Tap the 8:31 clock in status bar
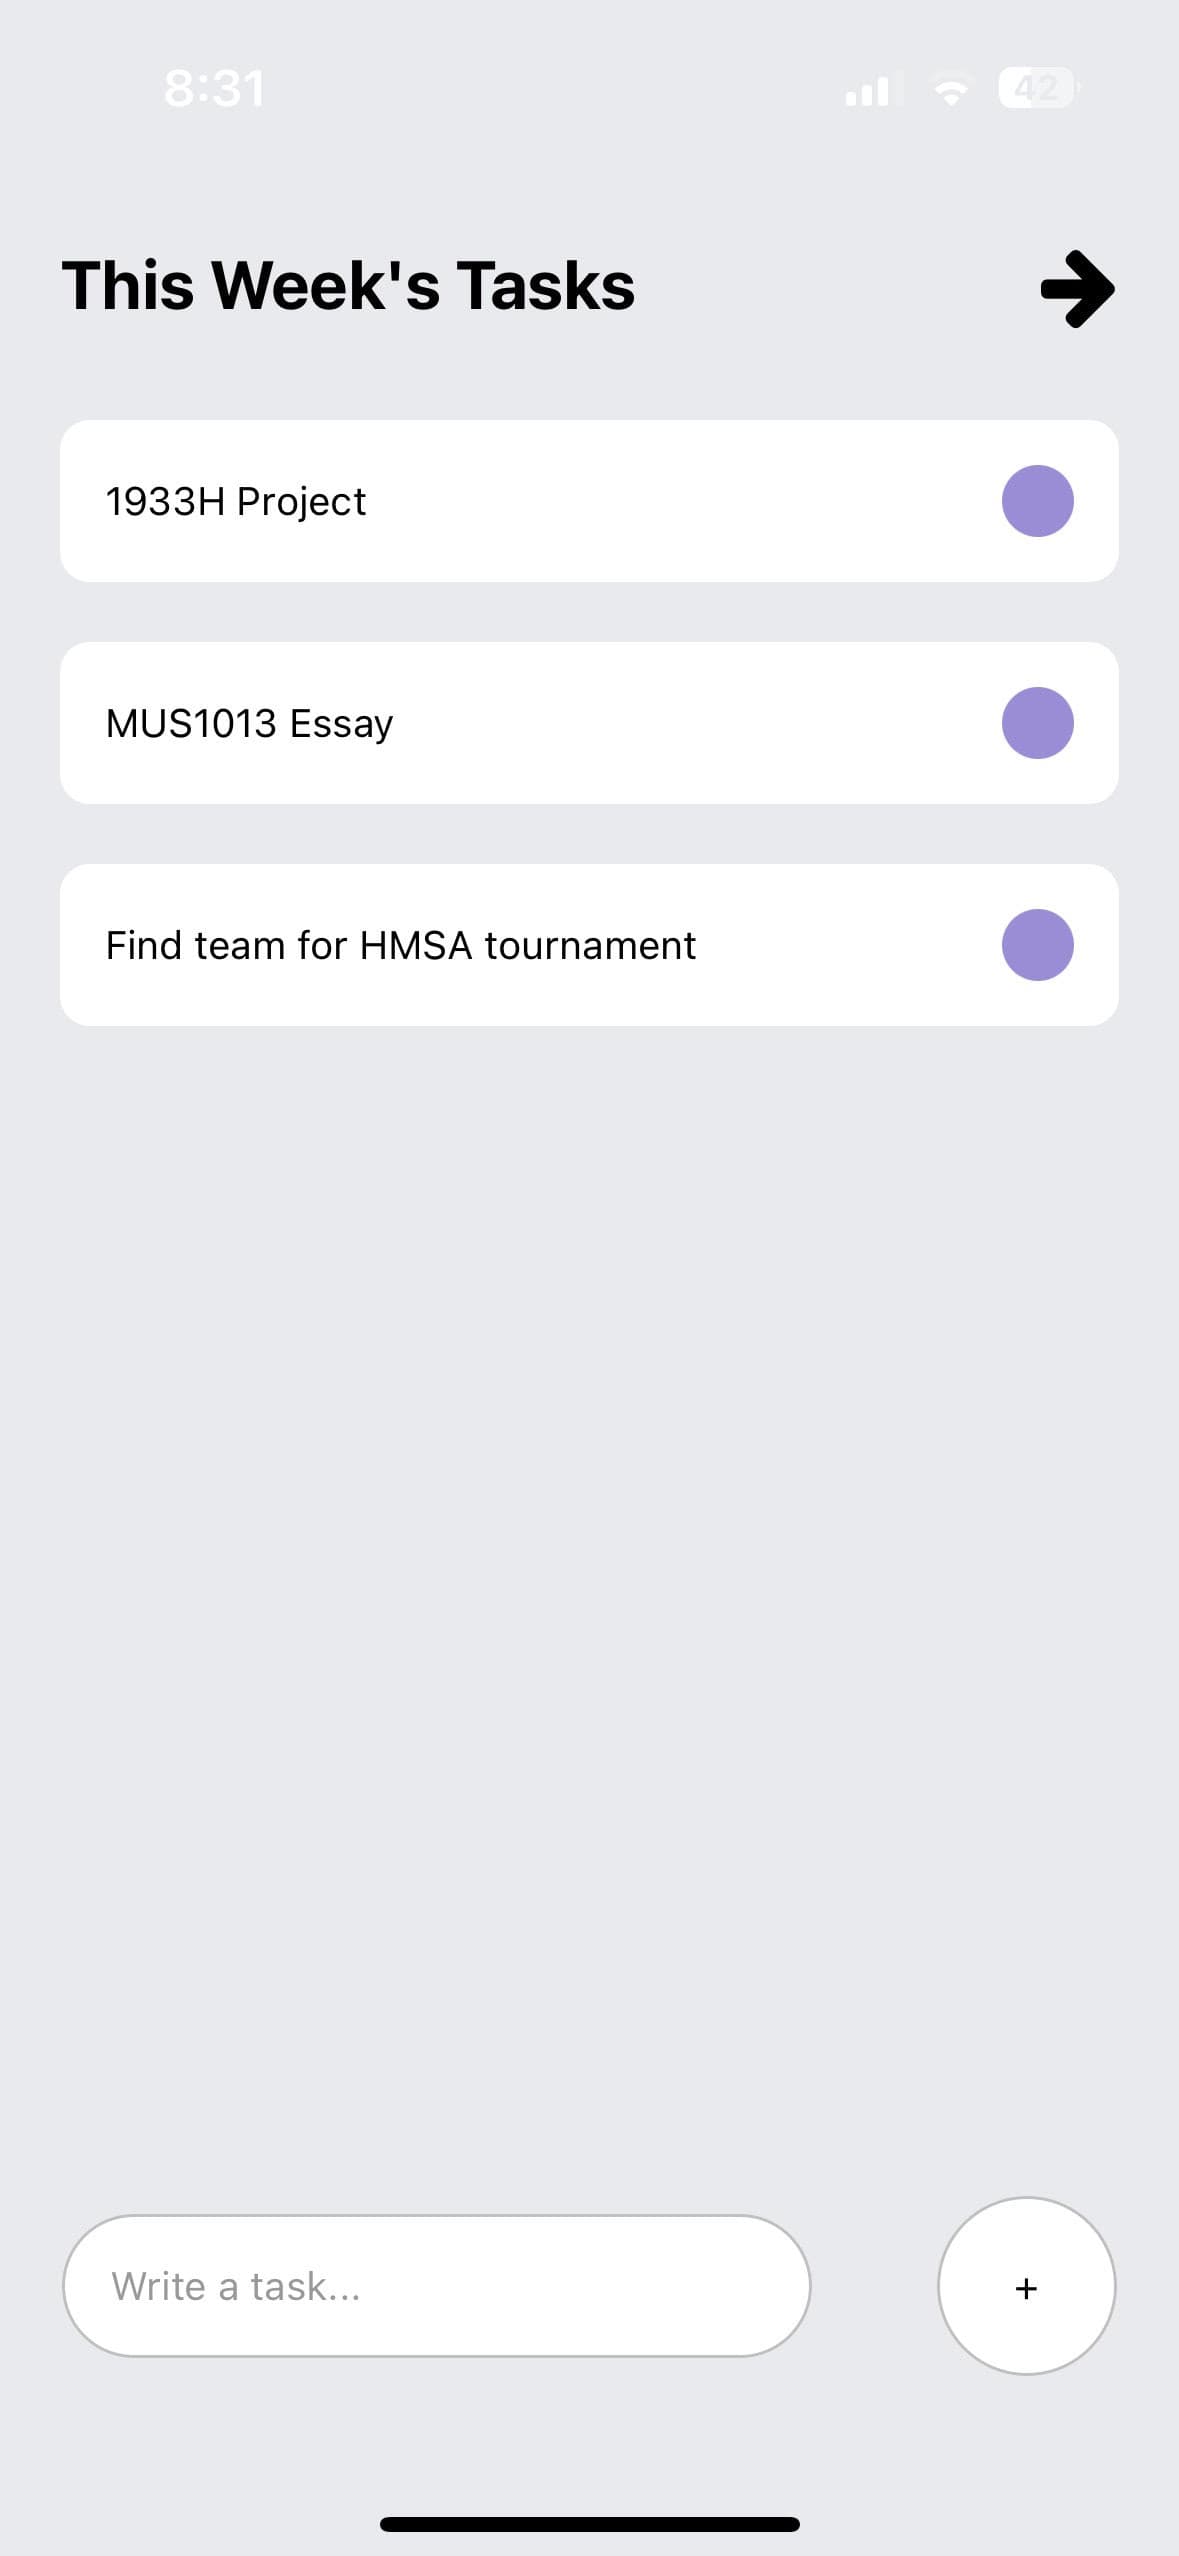Screen dimensions: 1179x2556 point(214,88)
